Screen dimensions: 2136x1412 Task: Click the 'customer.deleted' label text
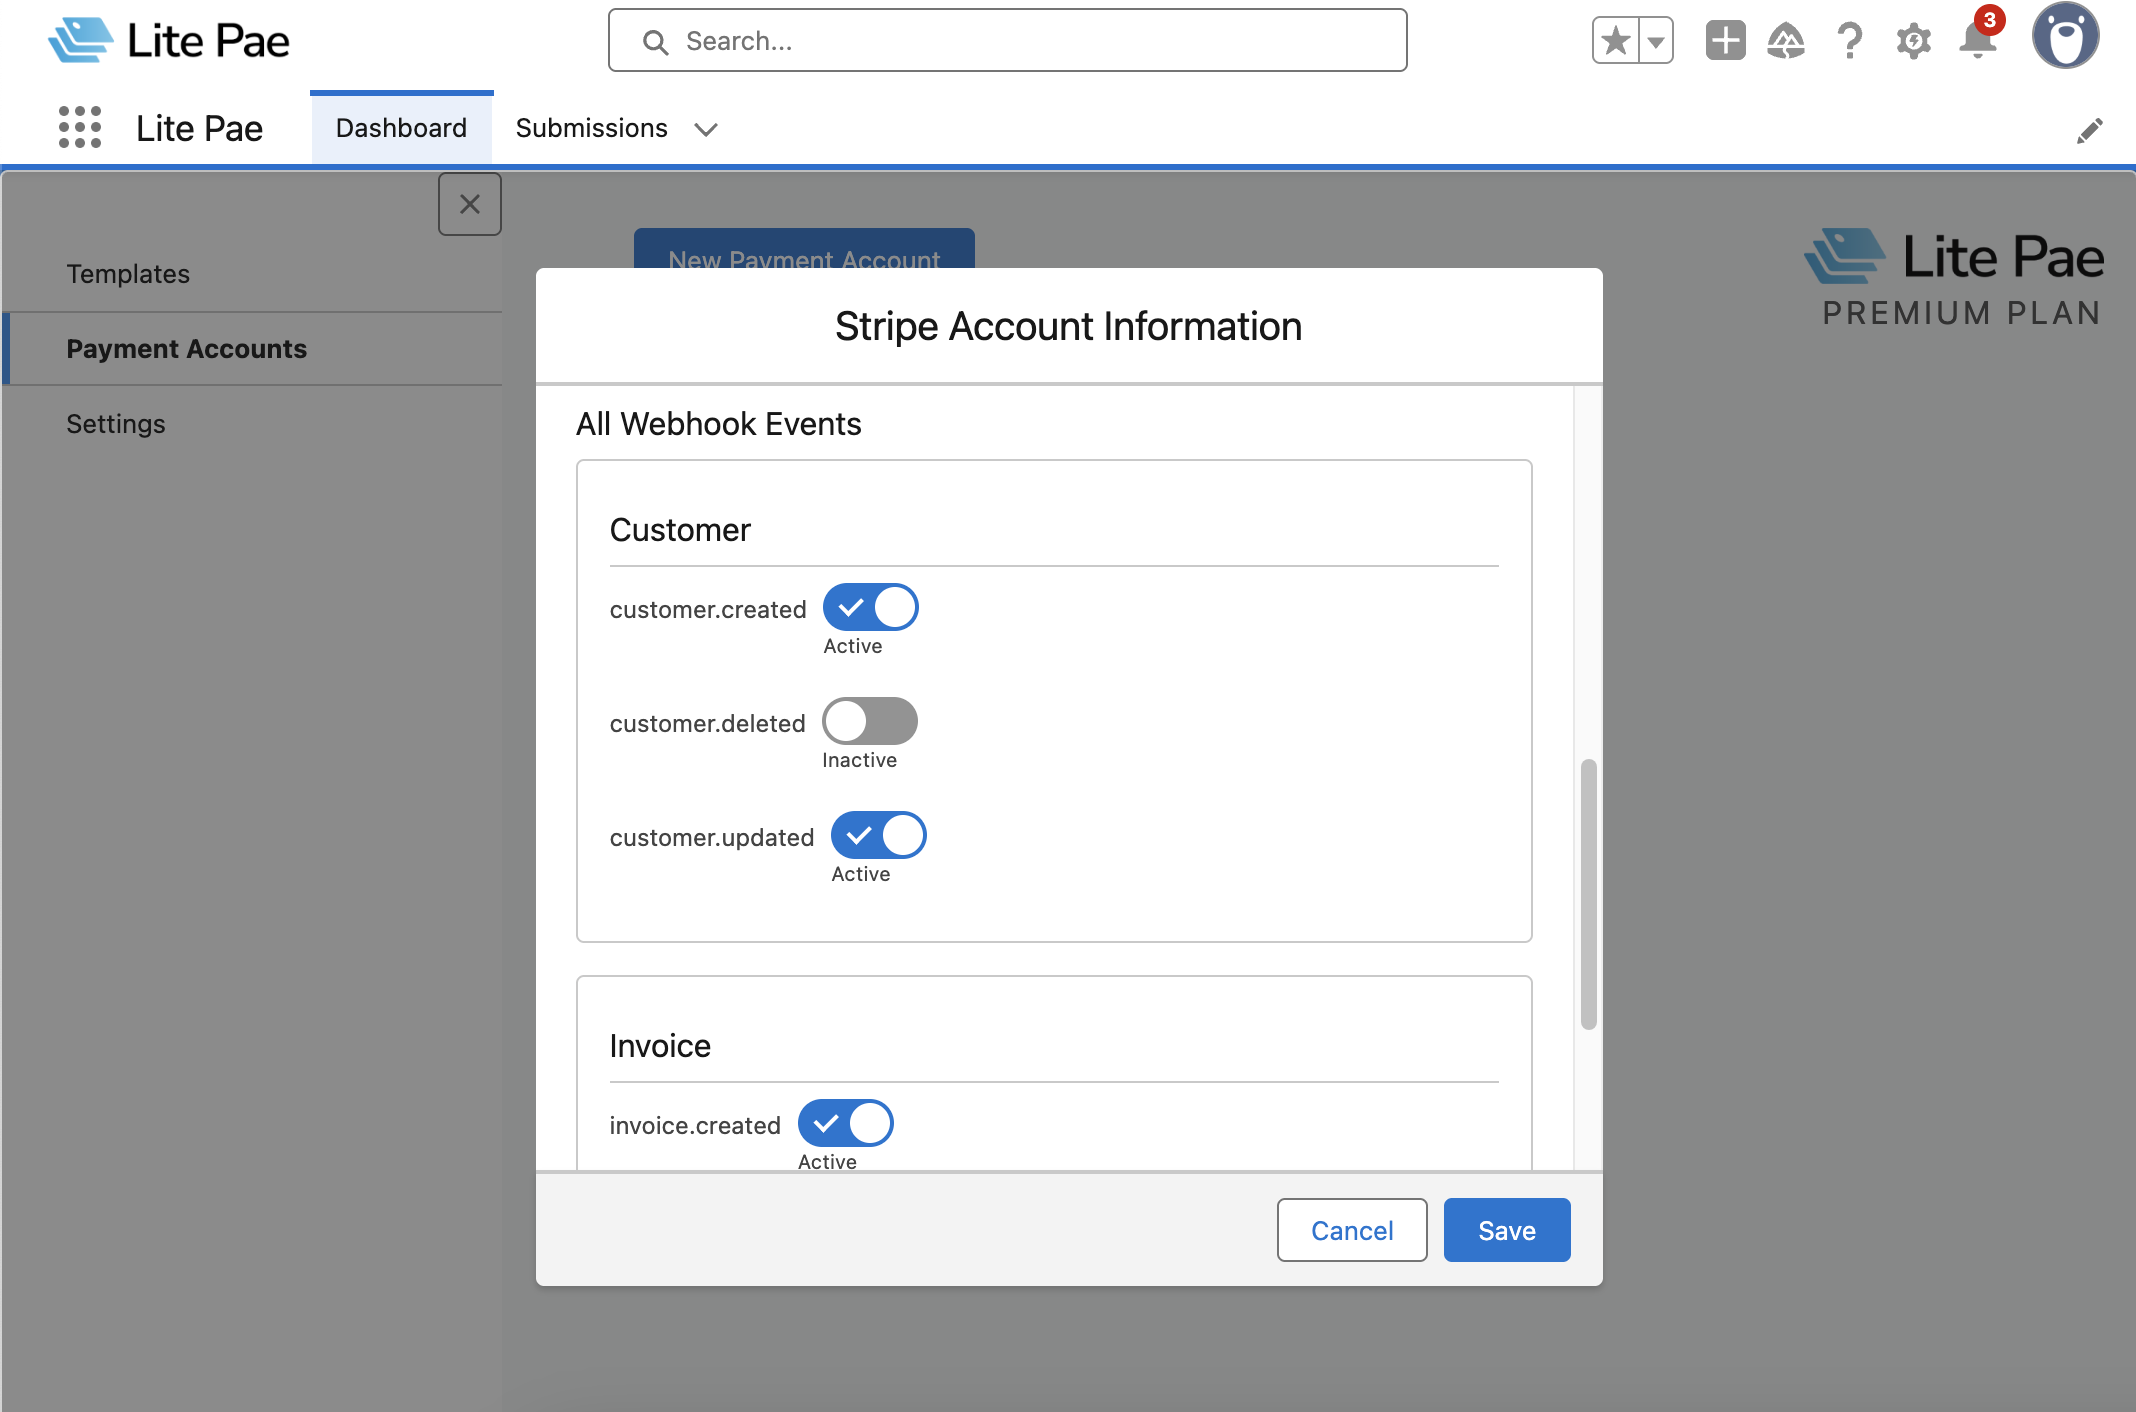(x=708, y=723)
